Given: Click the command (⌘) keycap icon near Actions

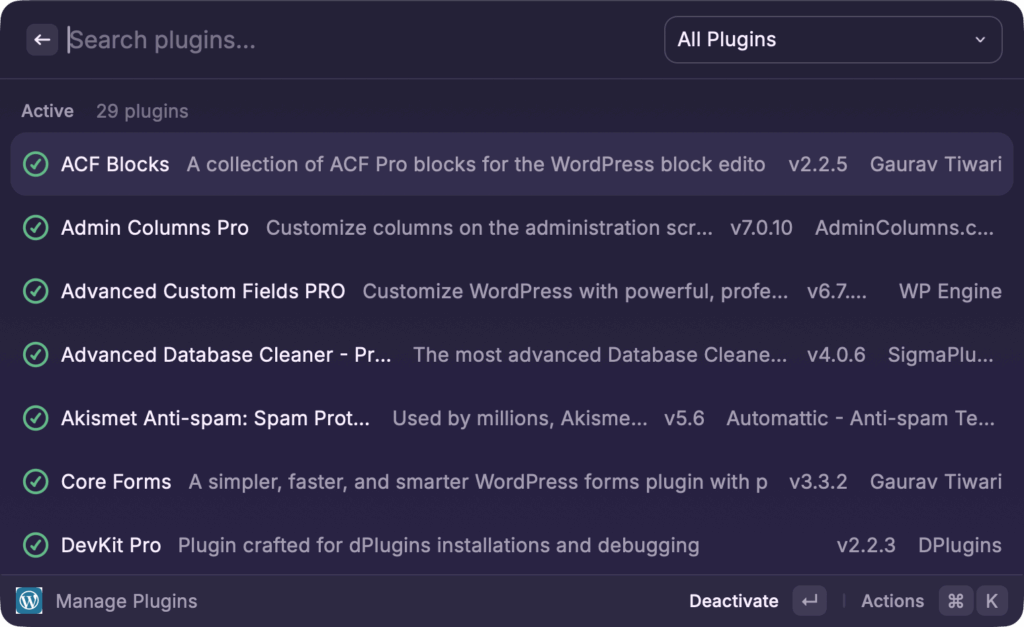Looking at the screenshot, I should (x=955, y=600).
